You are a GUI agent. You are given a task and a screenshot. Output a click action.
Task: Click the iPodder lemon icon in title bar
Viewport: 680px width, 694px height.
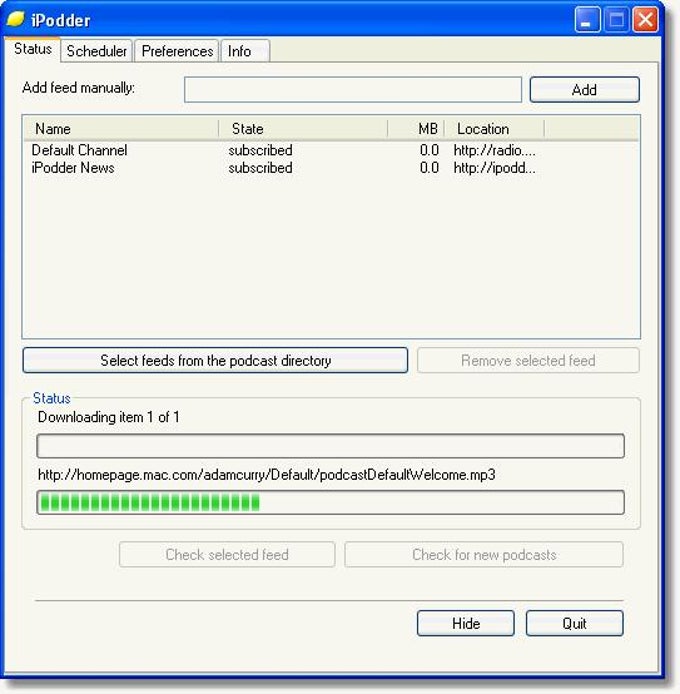click(15, 19)
